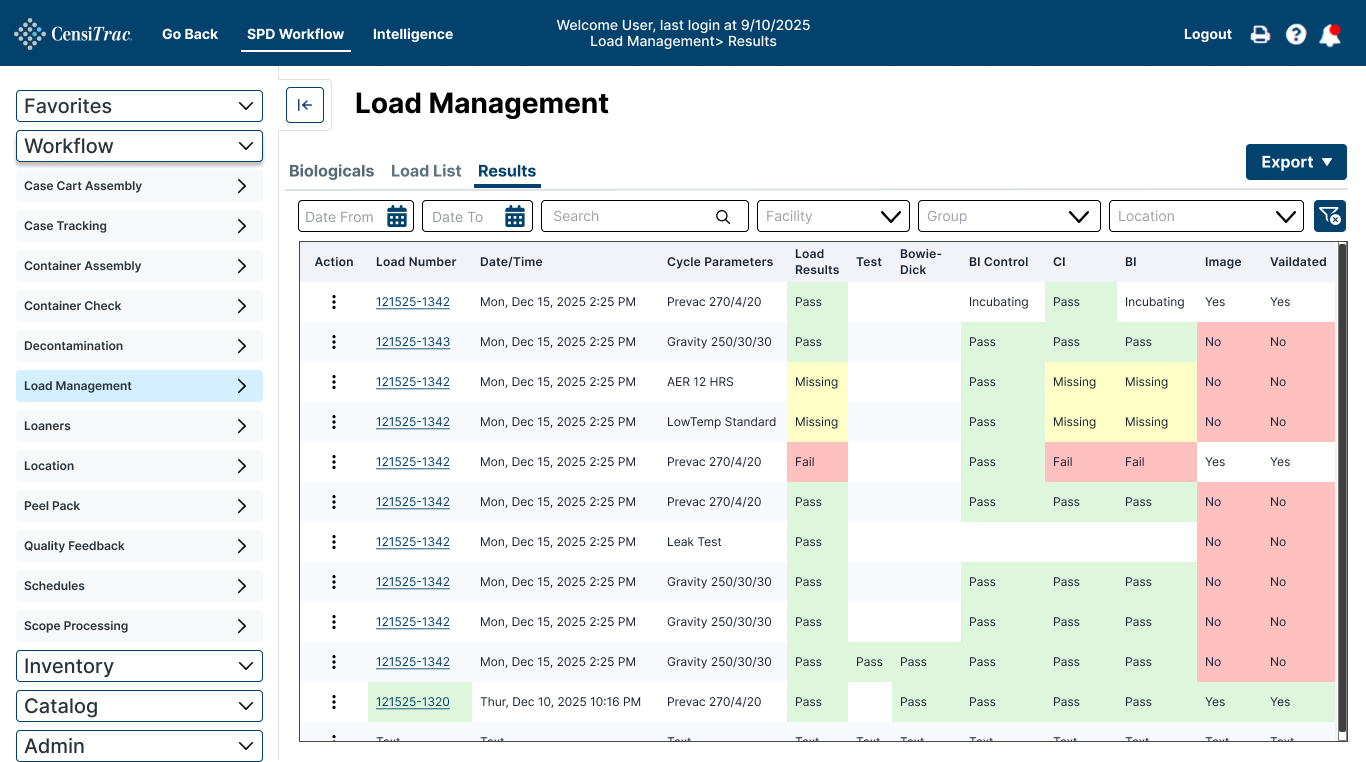This screenshot has width=1366, height=762.
Task: Select Loaners in Workflow menu
Action: (x=139, y=426)
